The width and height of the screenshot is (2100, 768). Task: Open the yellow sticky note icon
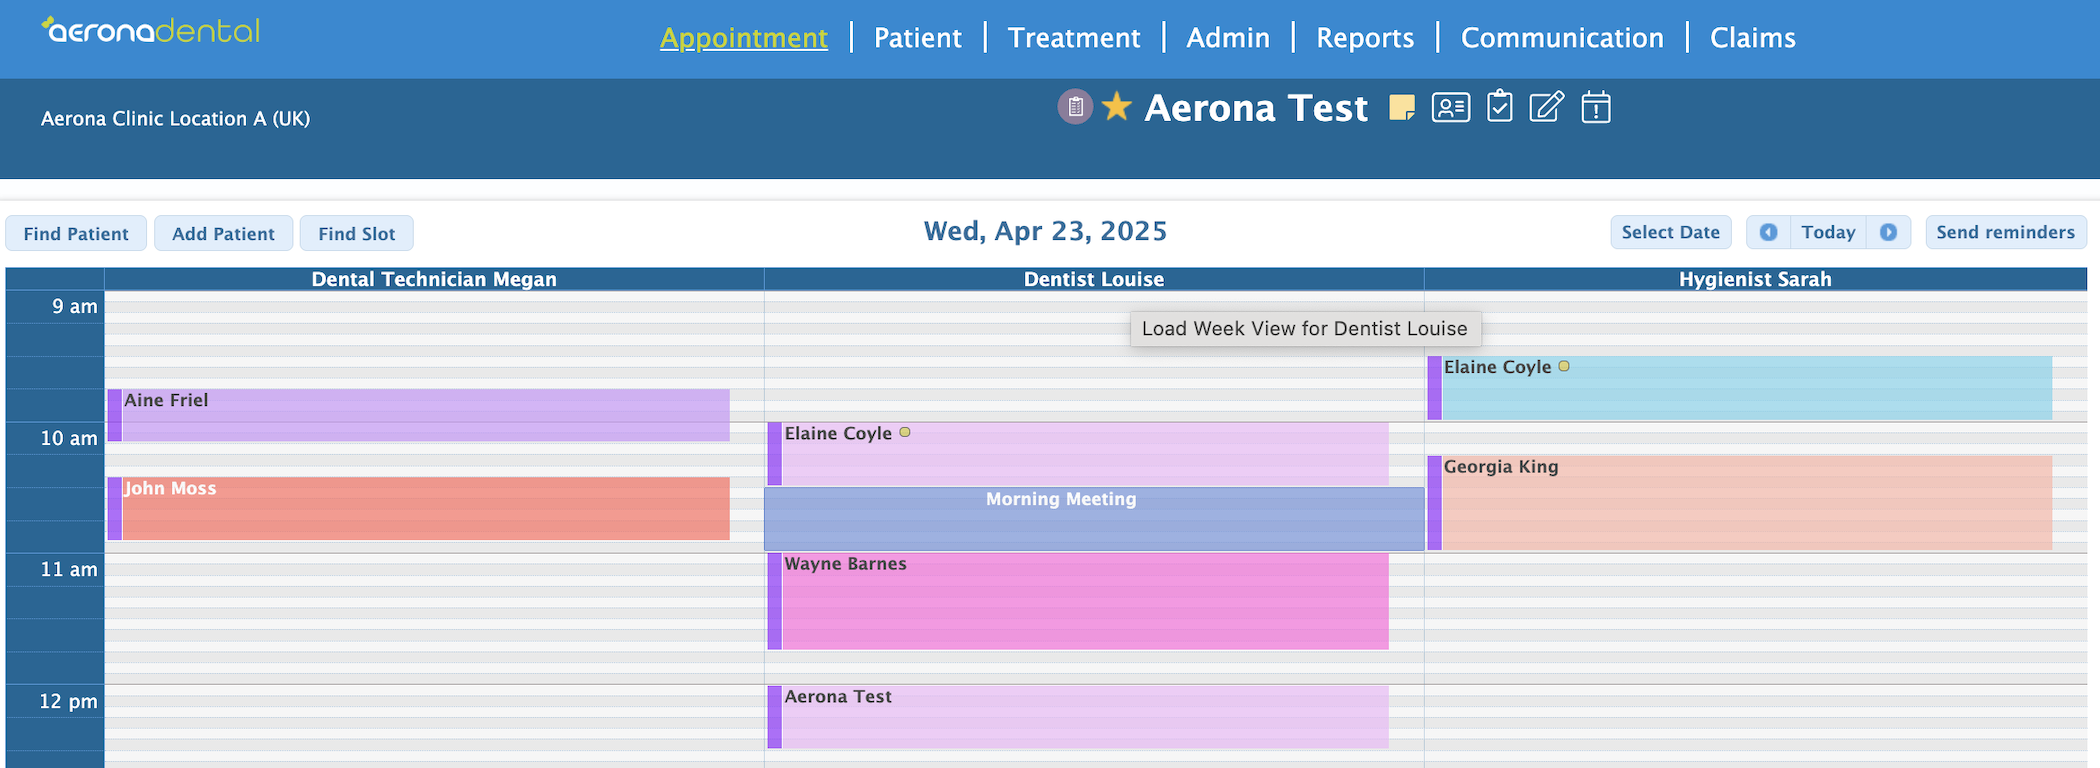point(1402,107)
